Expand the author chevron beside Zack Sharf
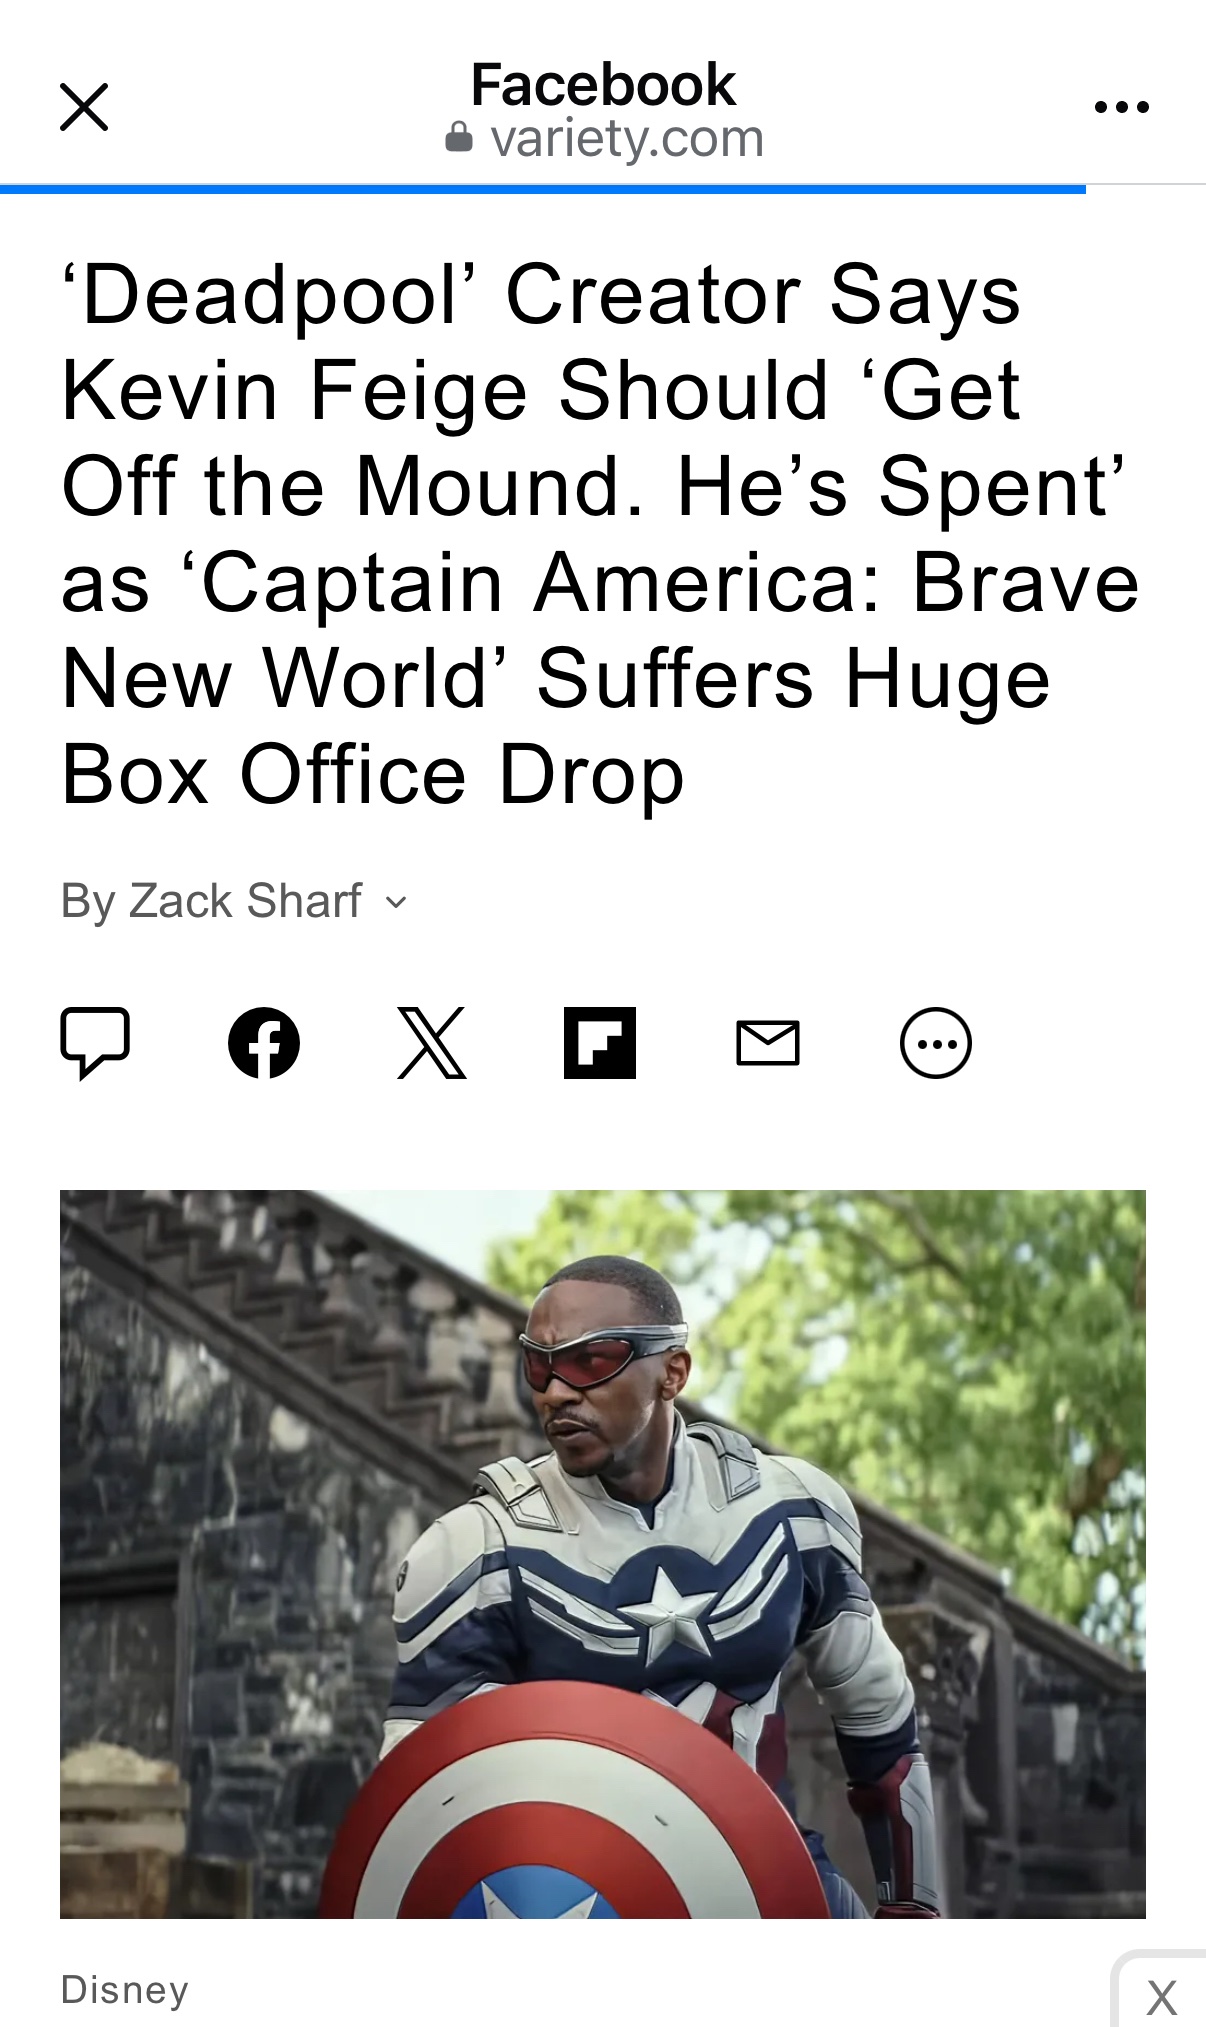Screen dimensions: 1206x2027 point(397,903)
